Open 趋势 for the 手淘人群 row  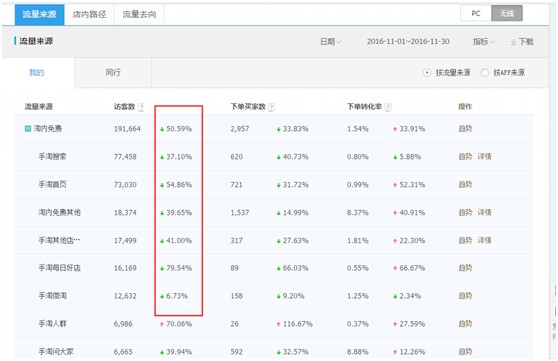pyautogui.click(x=465, y=324)
